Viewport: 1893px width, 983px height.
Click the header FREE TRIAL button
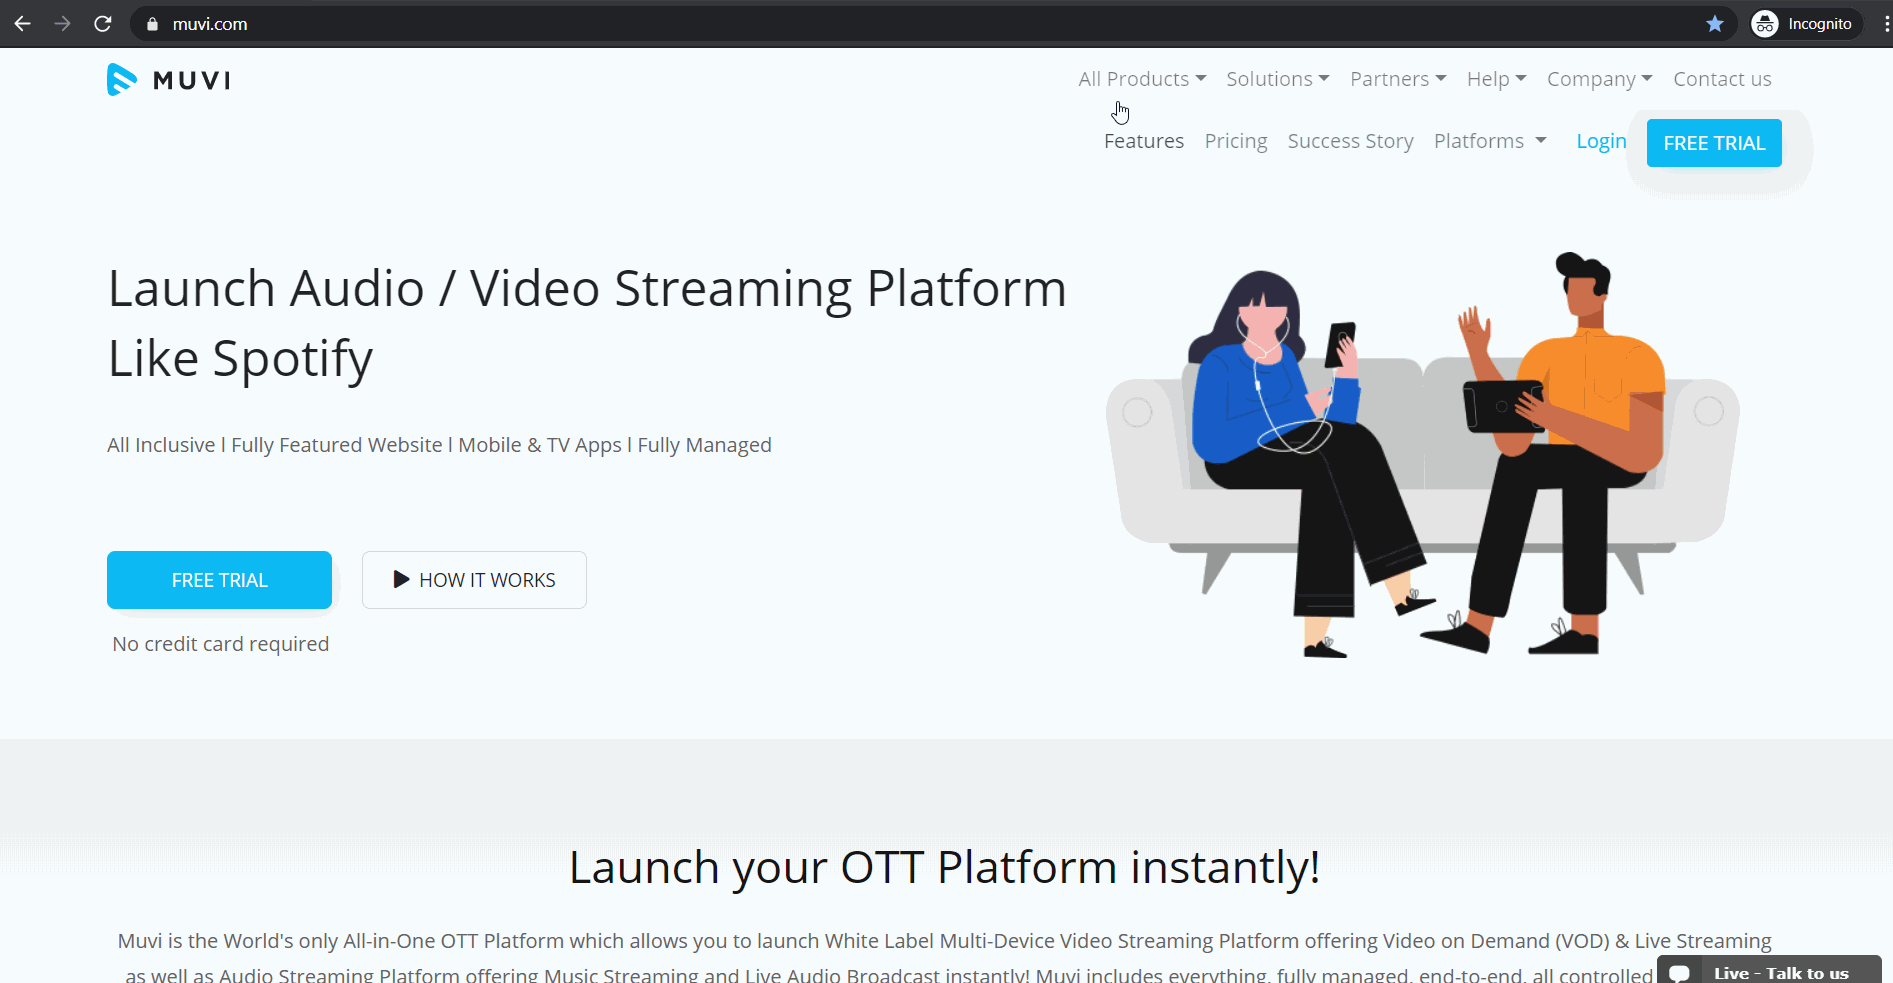(x=1714, y=143)
